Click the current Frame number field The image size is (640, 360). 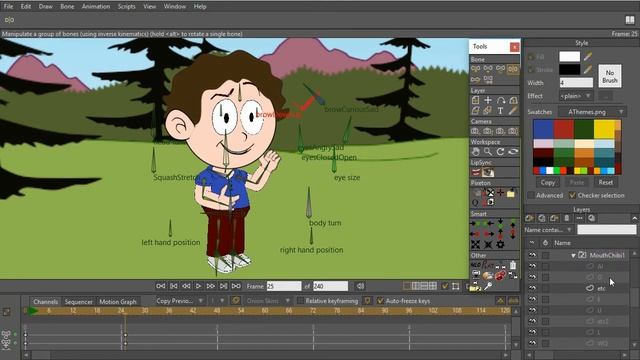pos(284,286)
